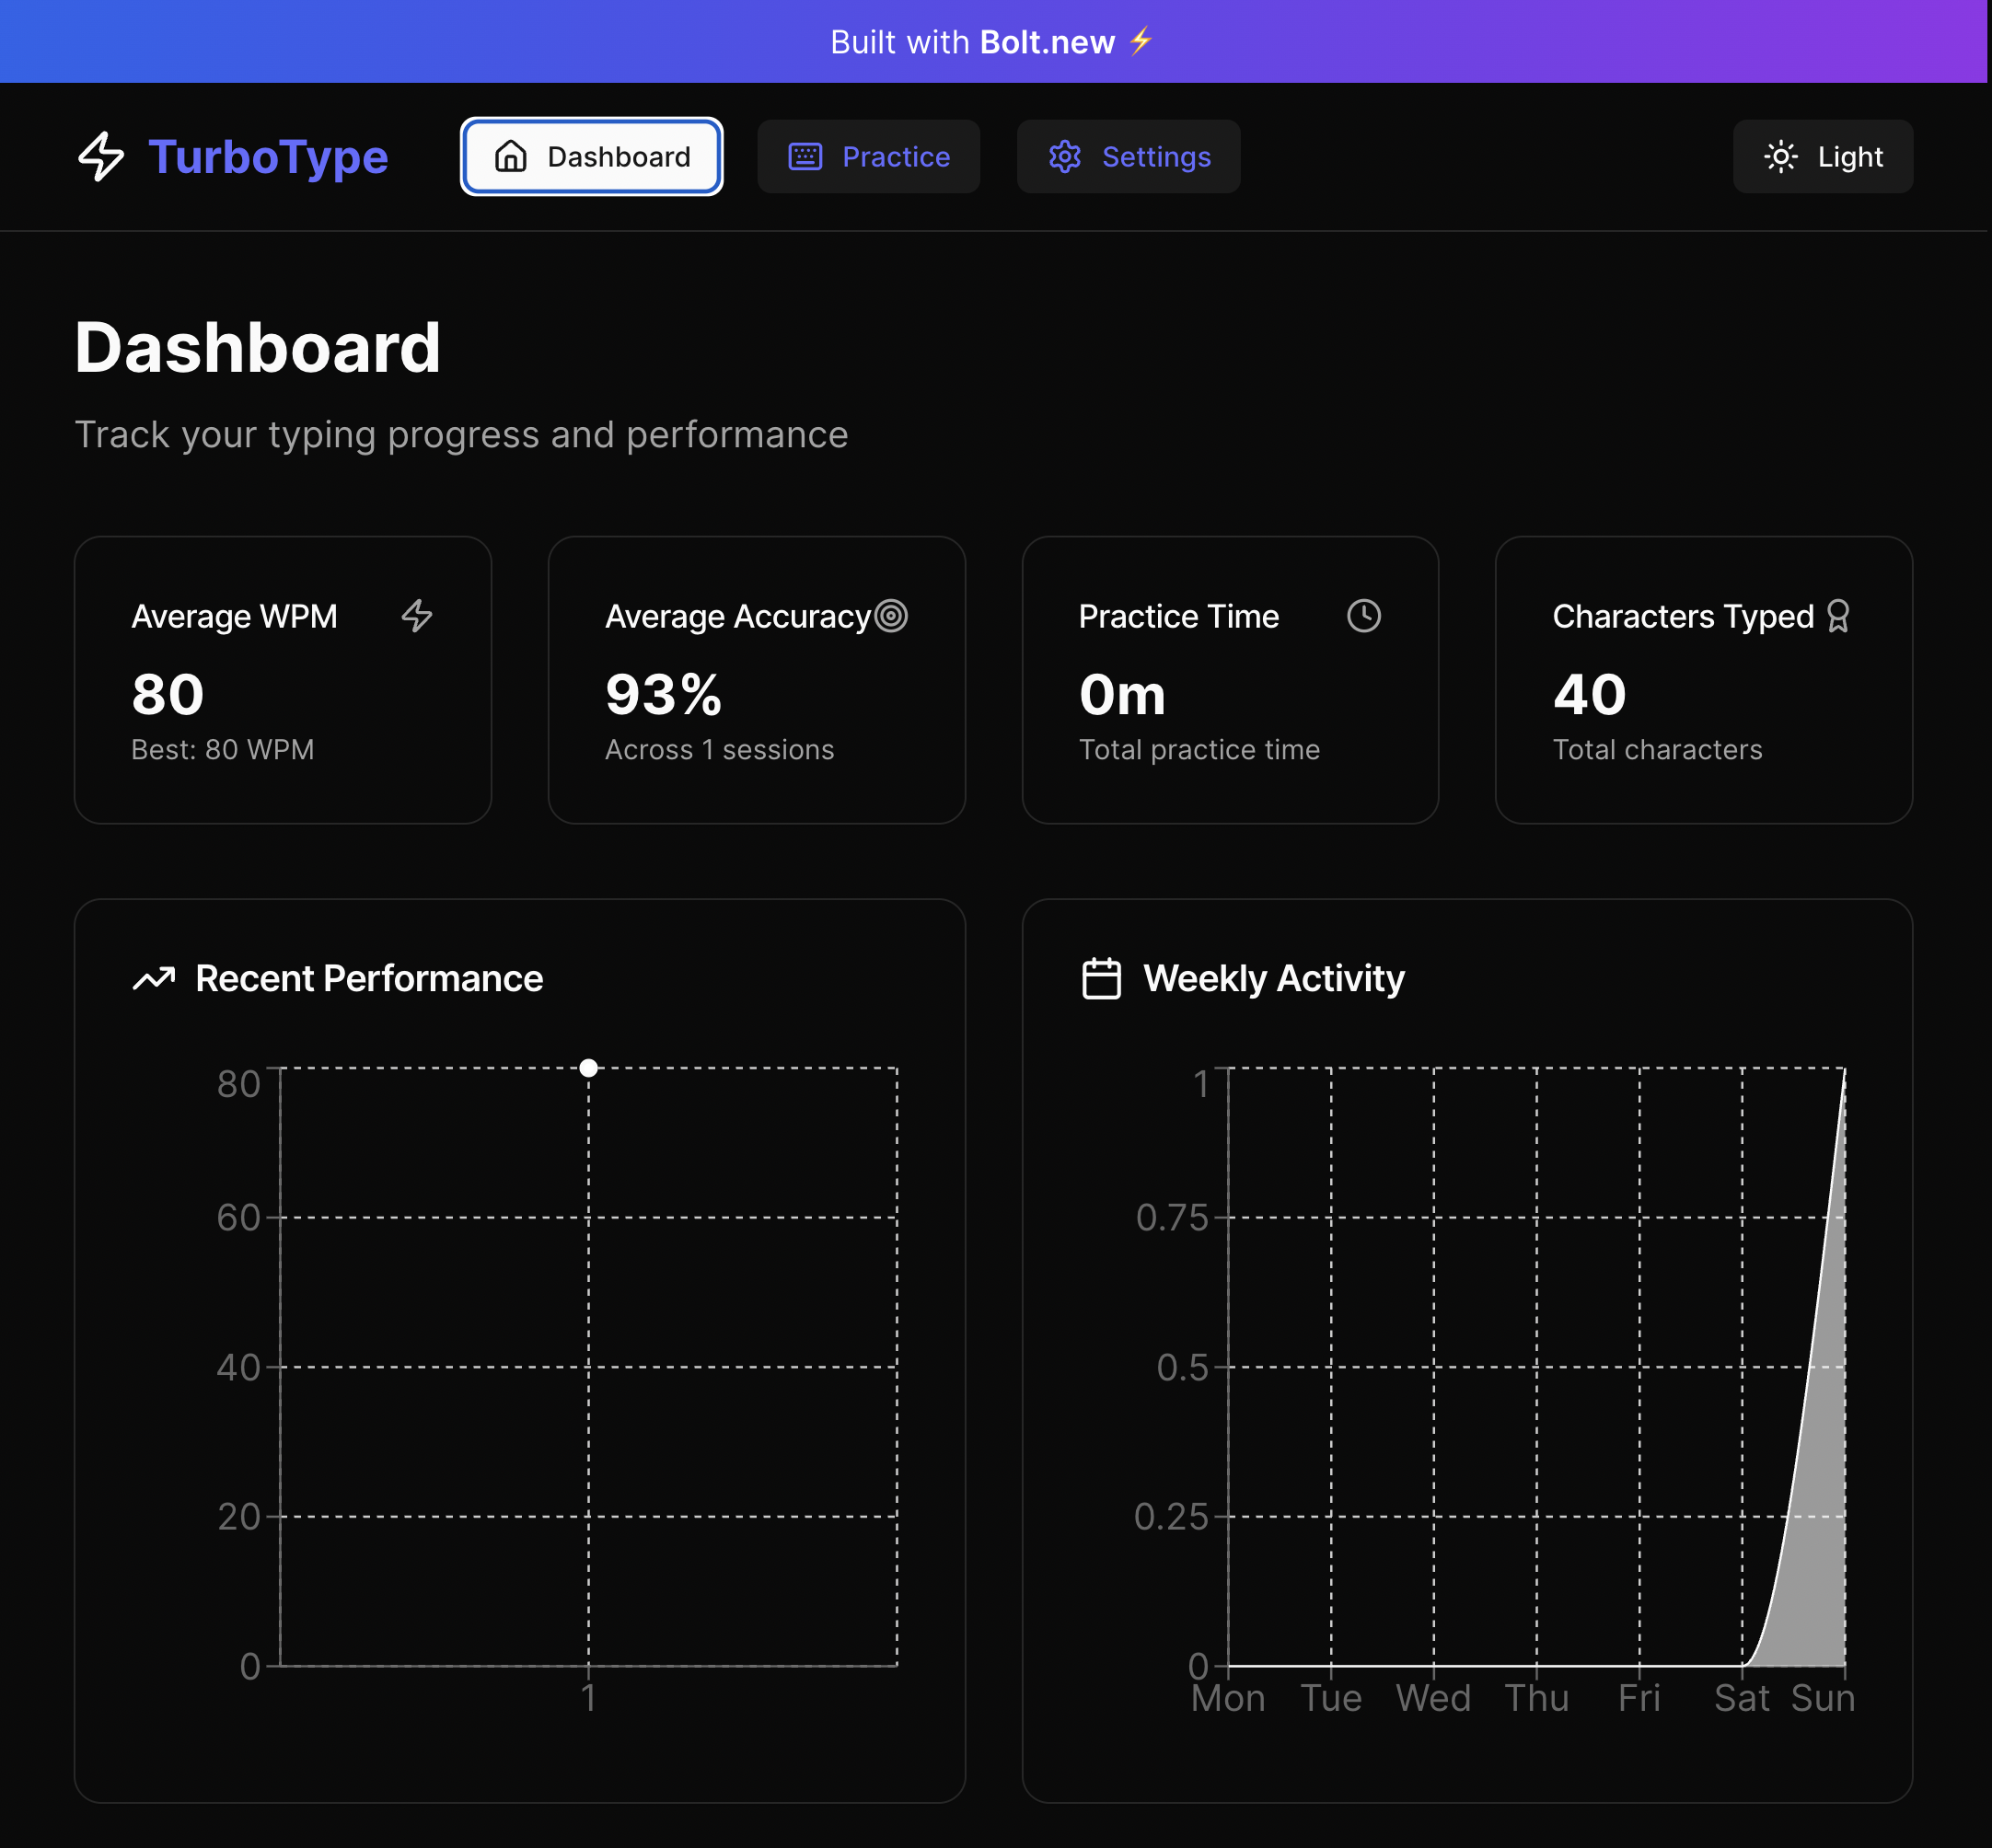Open the Bolt.new link in banner
Image resolution: width=1992 pixels, height=1848 pixels.
pos(1046,42)
